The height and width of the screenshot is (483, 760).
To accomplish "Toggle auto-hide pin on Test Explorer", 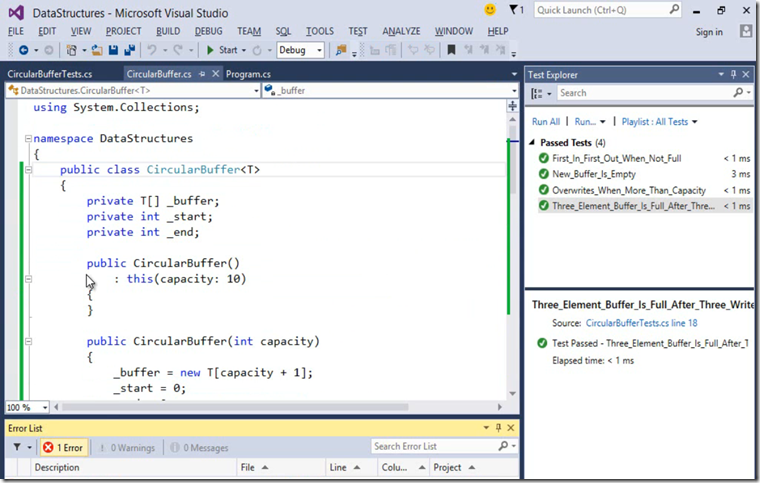I will coord(733,74).
